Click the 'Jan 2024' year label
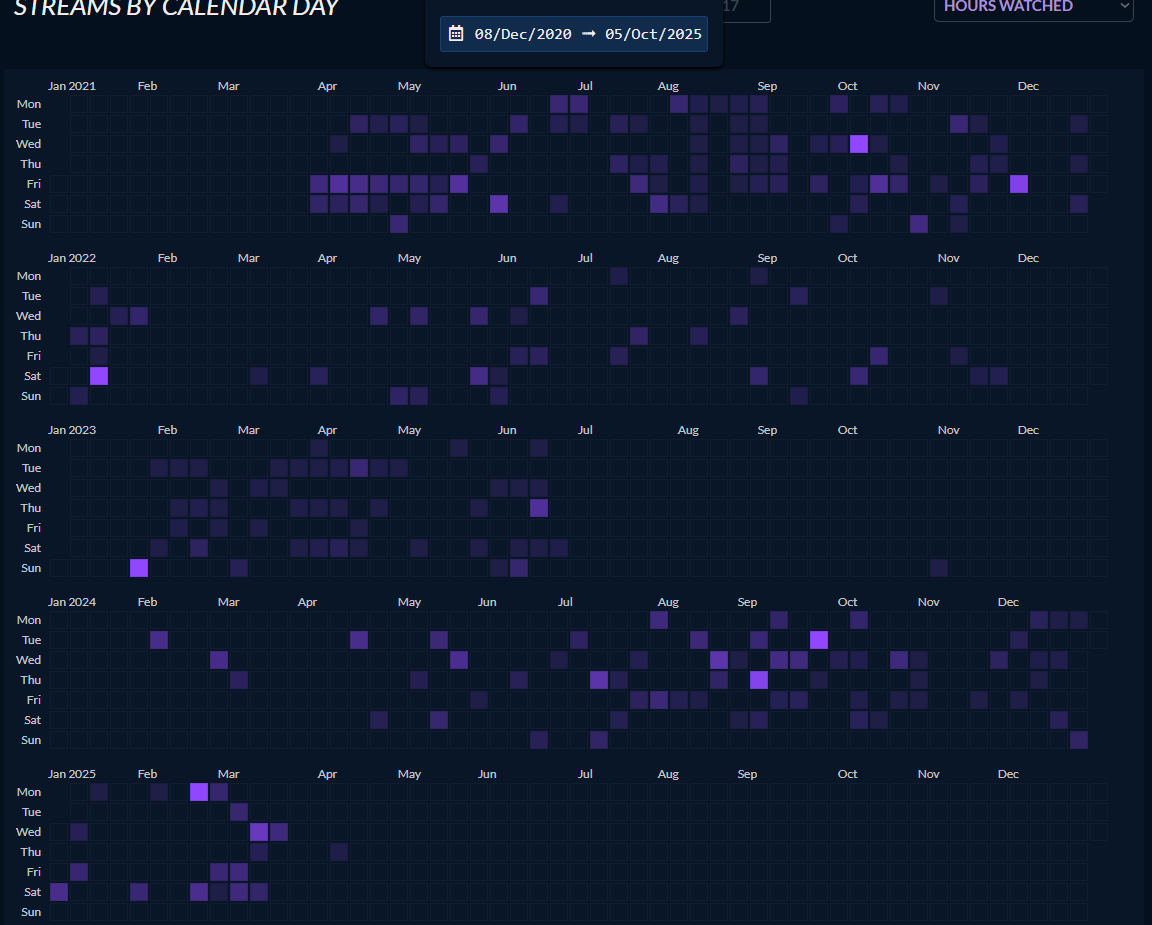This screenshot has width=1152, height=925. (72, 602)
